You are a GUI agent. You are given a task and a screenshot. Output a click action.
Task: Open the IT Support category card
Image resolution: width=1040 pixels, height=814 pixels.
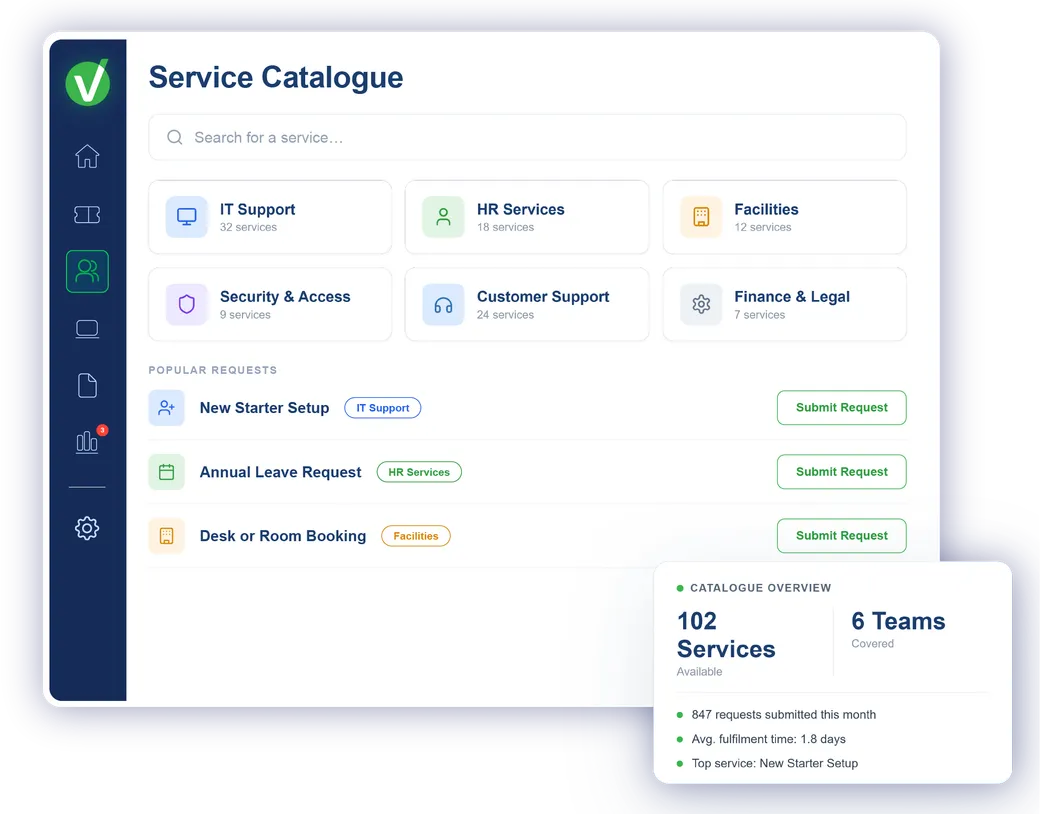270,217
